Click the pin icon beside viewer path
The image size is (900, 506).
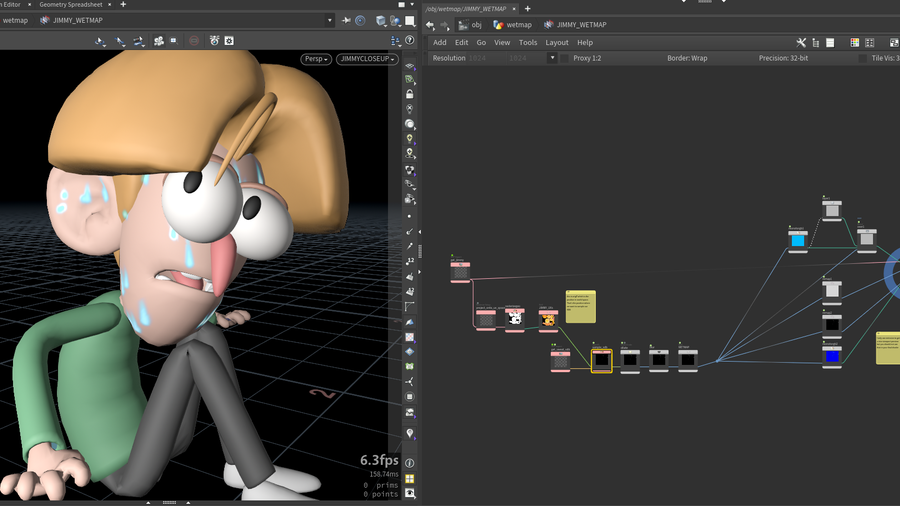click(x=345, y=20)
